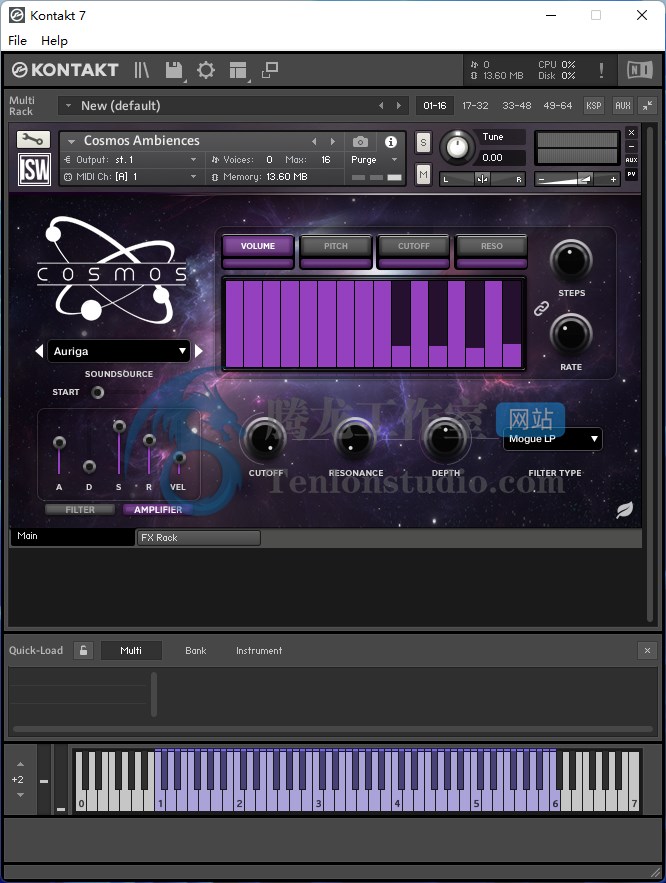Open Kontakt options gear icon
The width and height of the screenshot is (666, 883).
tap(205, 70)
